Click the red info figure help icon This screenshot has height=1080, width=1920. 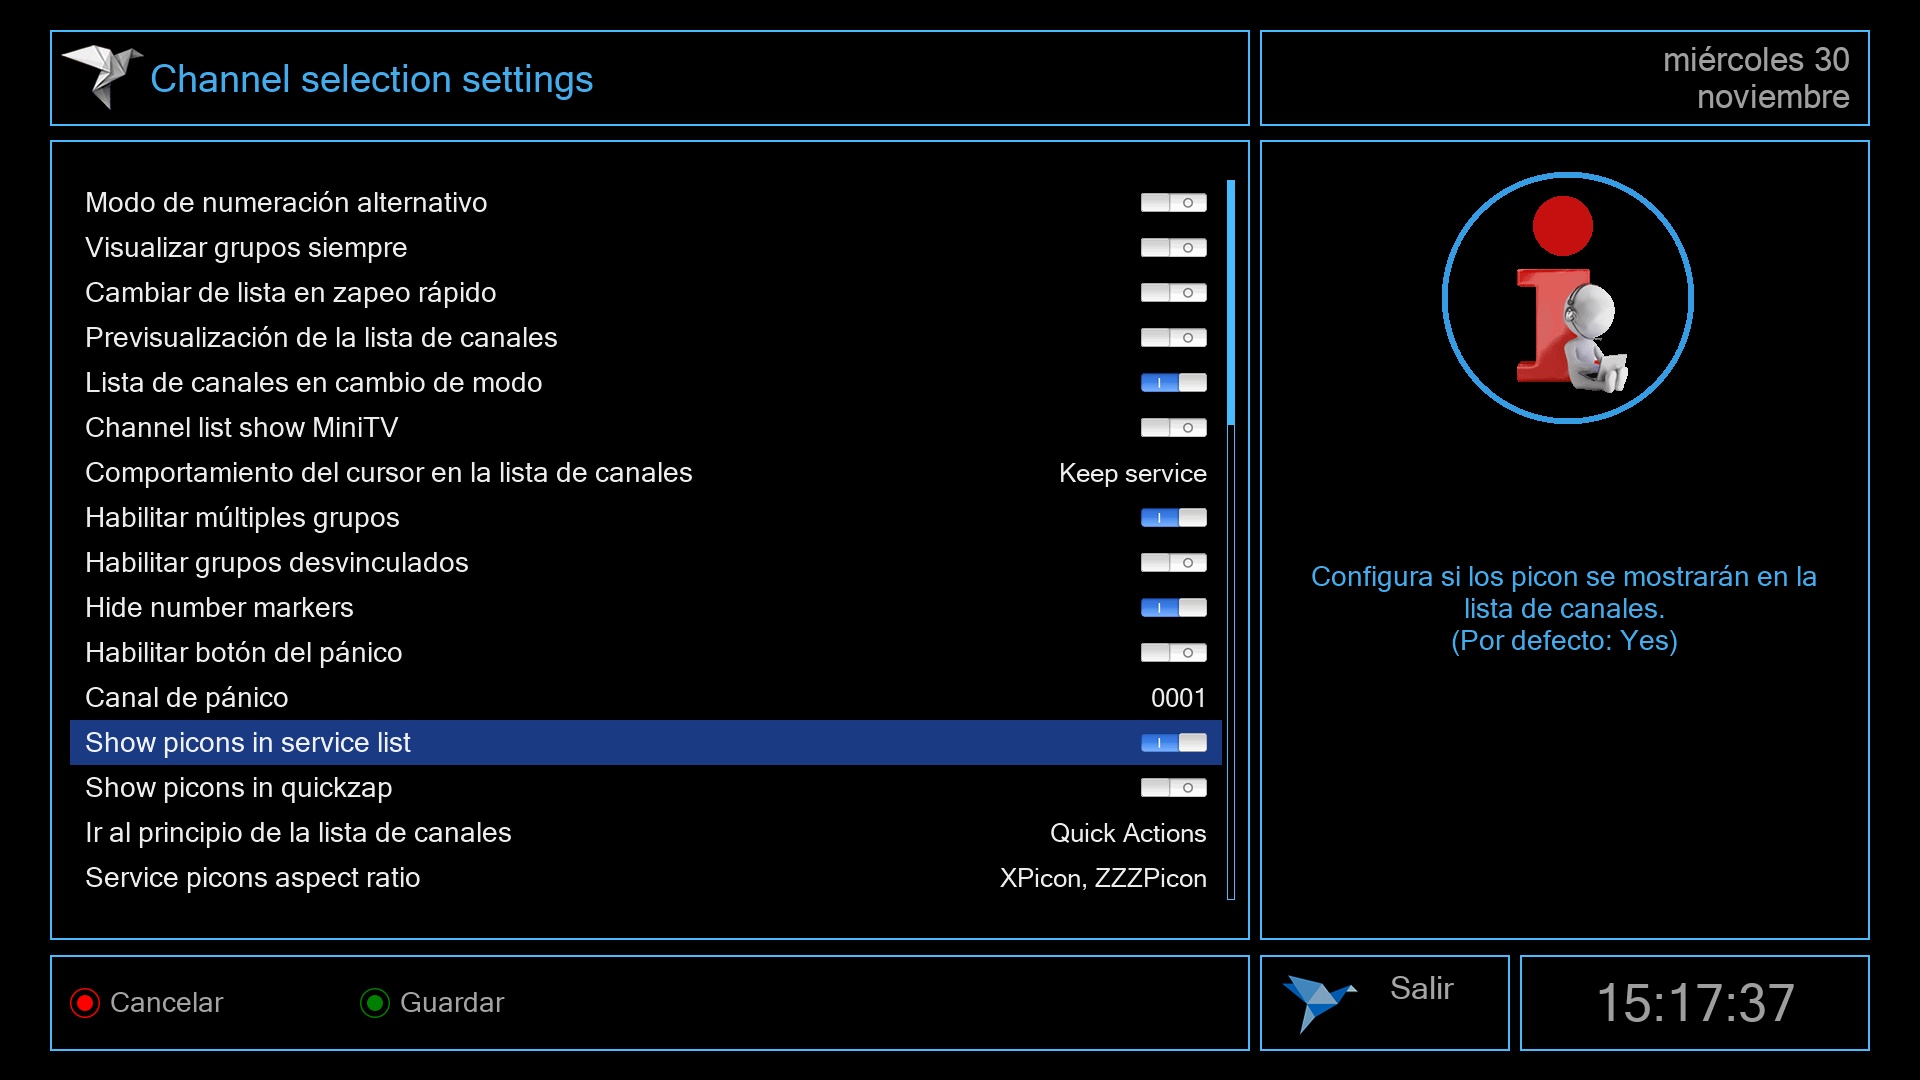tap(1567, 298)
